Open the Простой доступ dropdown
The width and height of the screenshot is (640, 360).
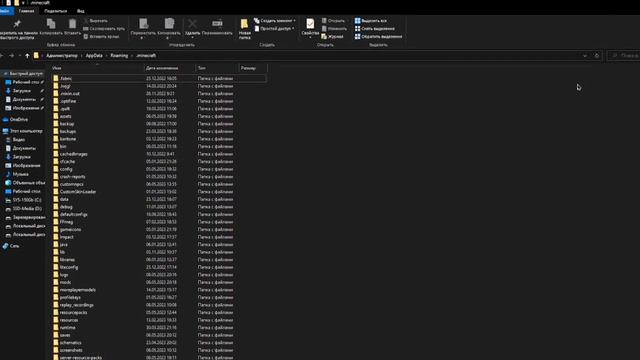(274, 29)
